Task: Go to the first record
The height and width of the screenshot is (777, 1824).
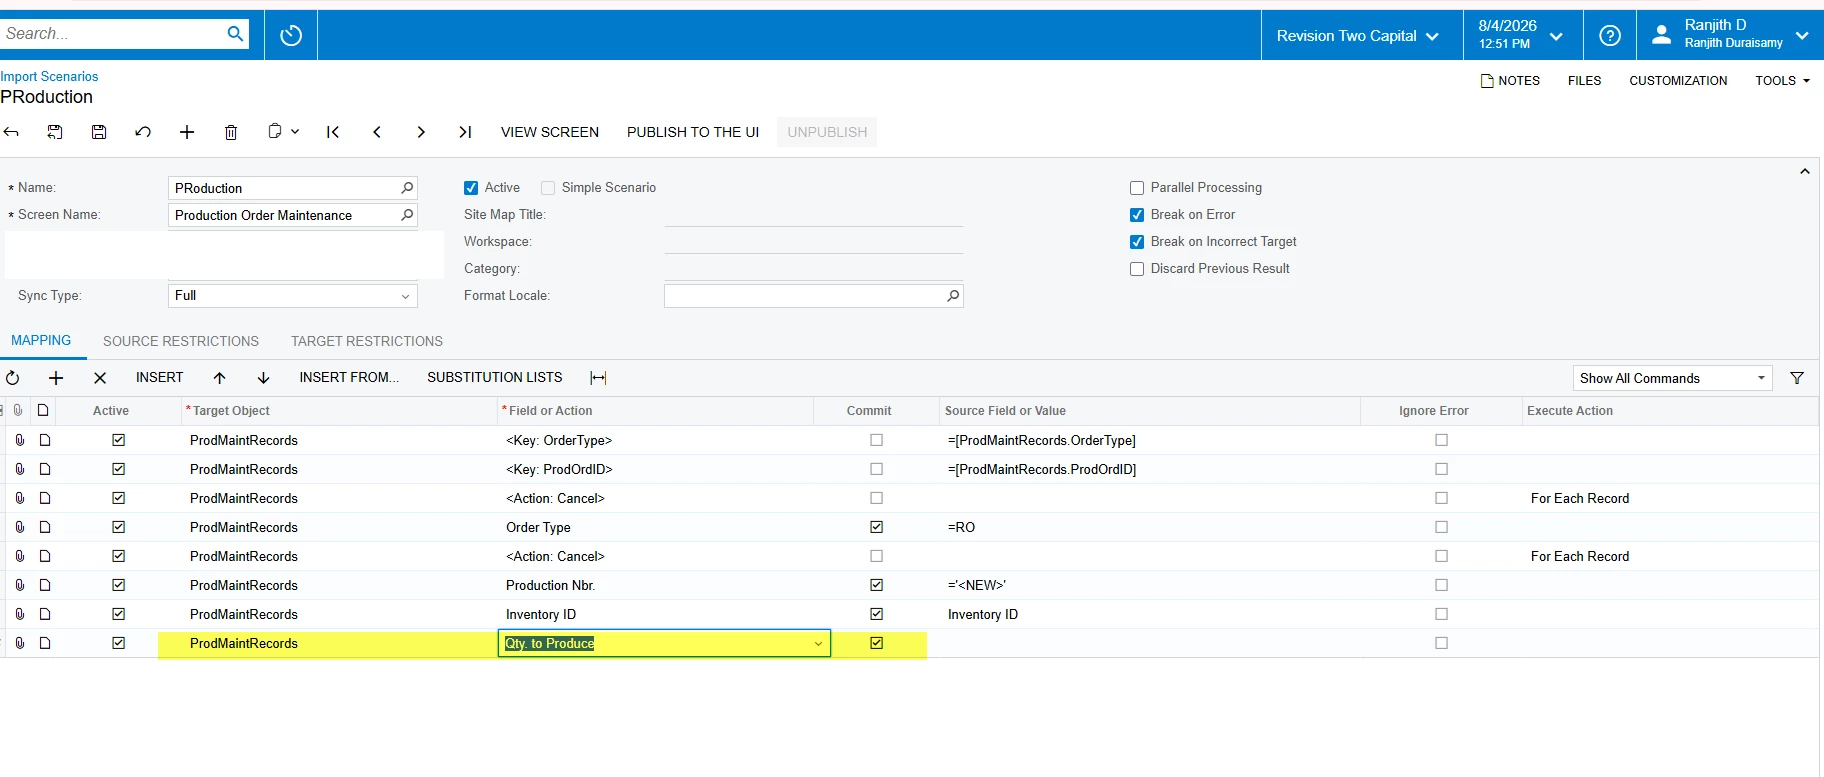Action: 333,132
